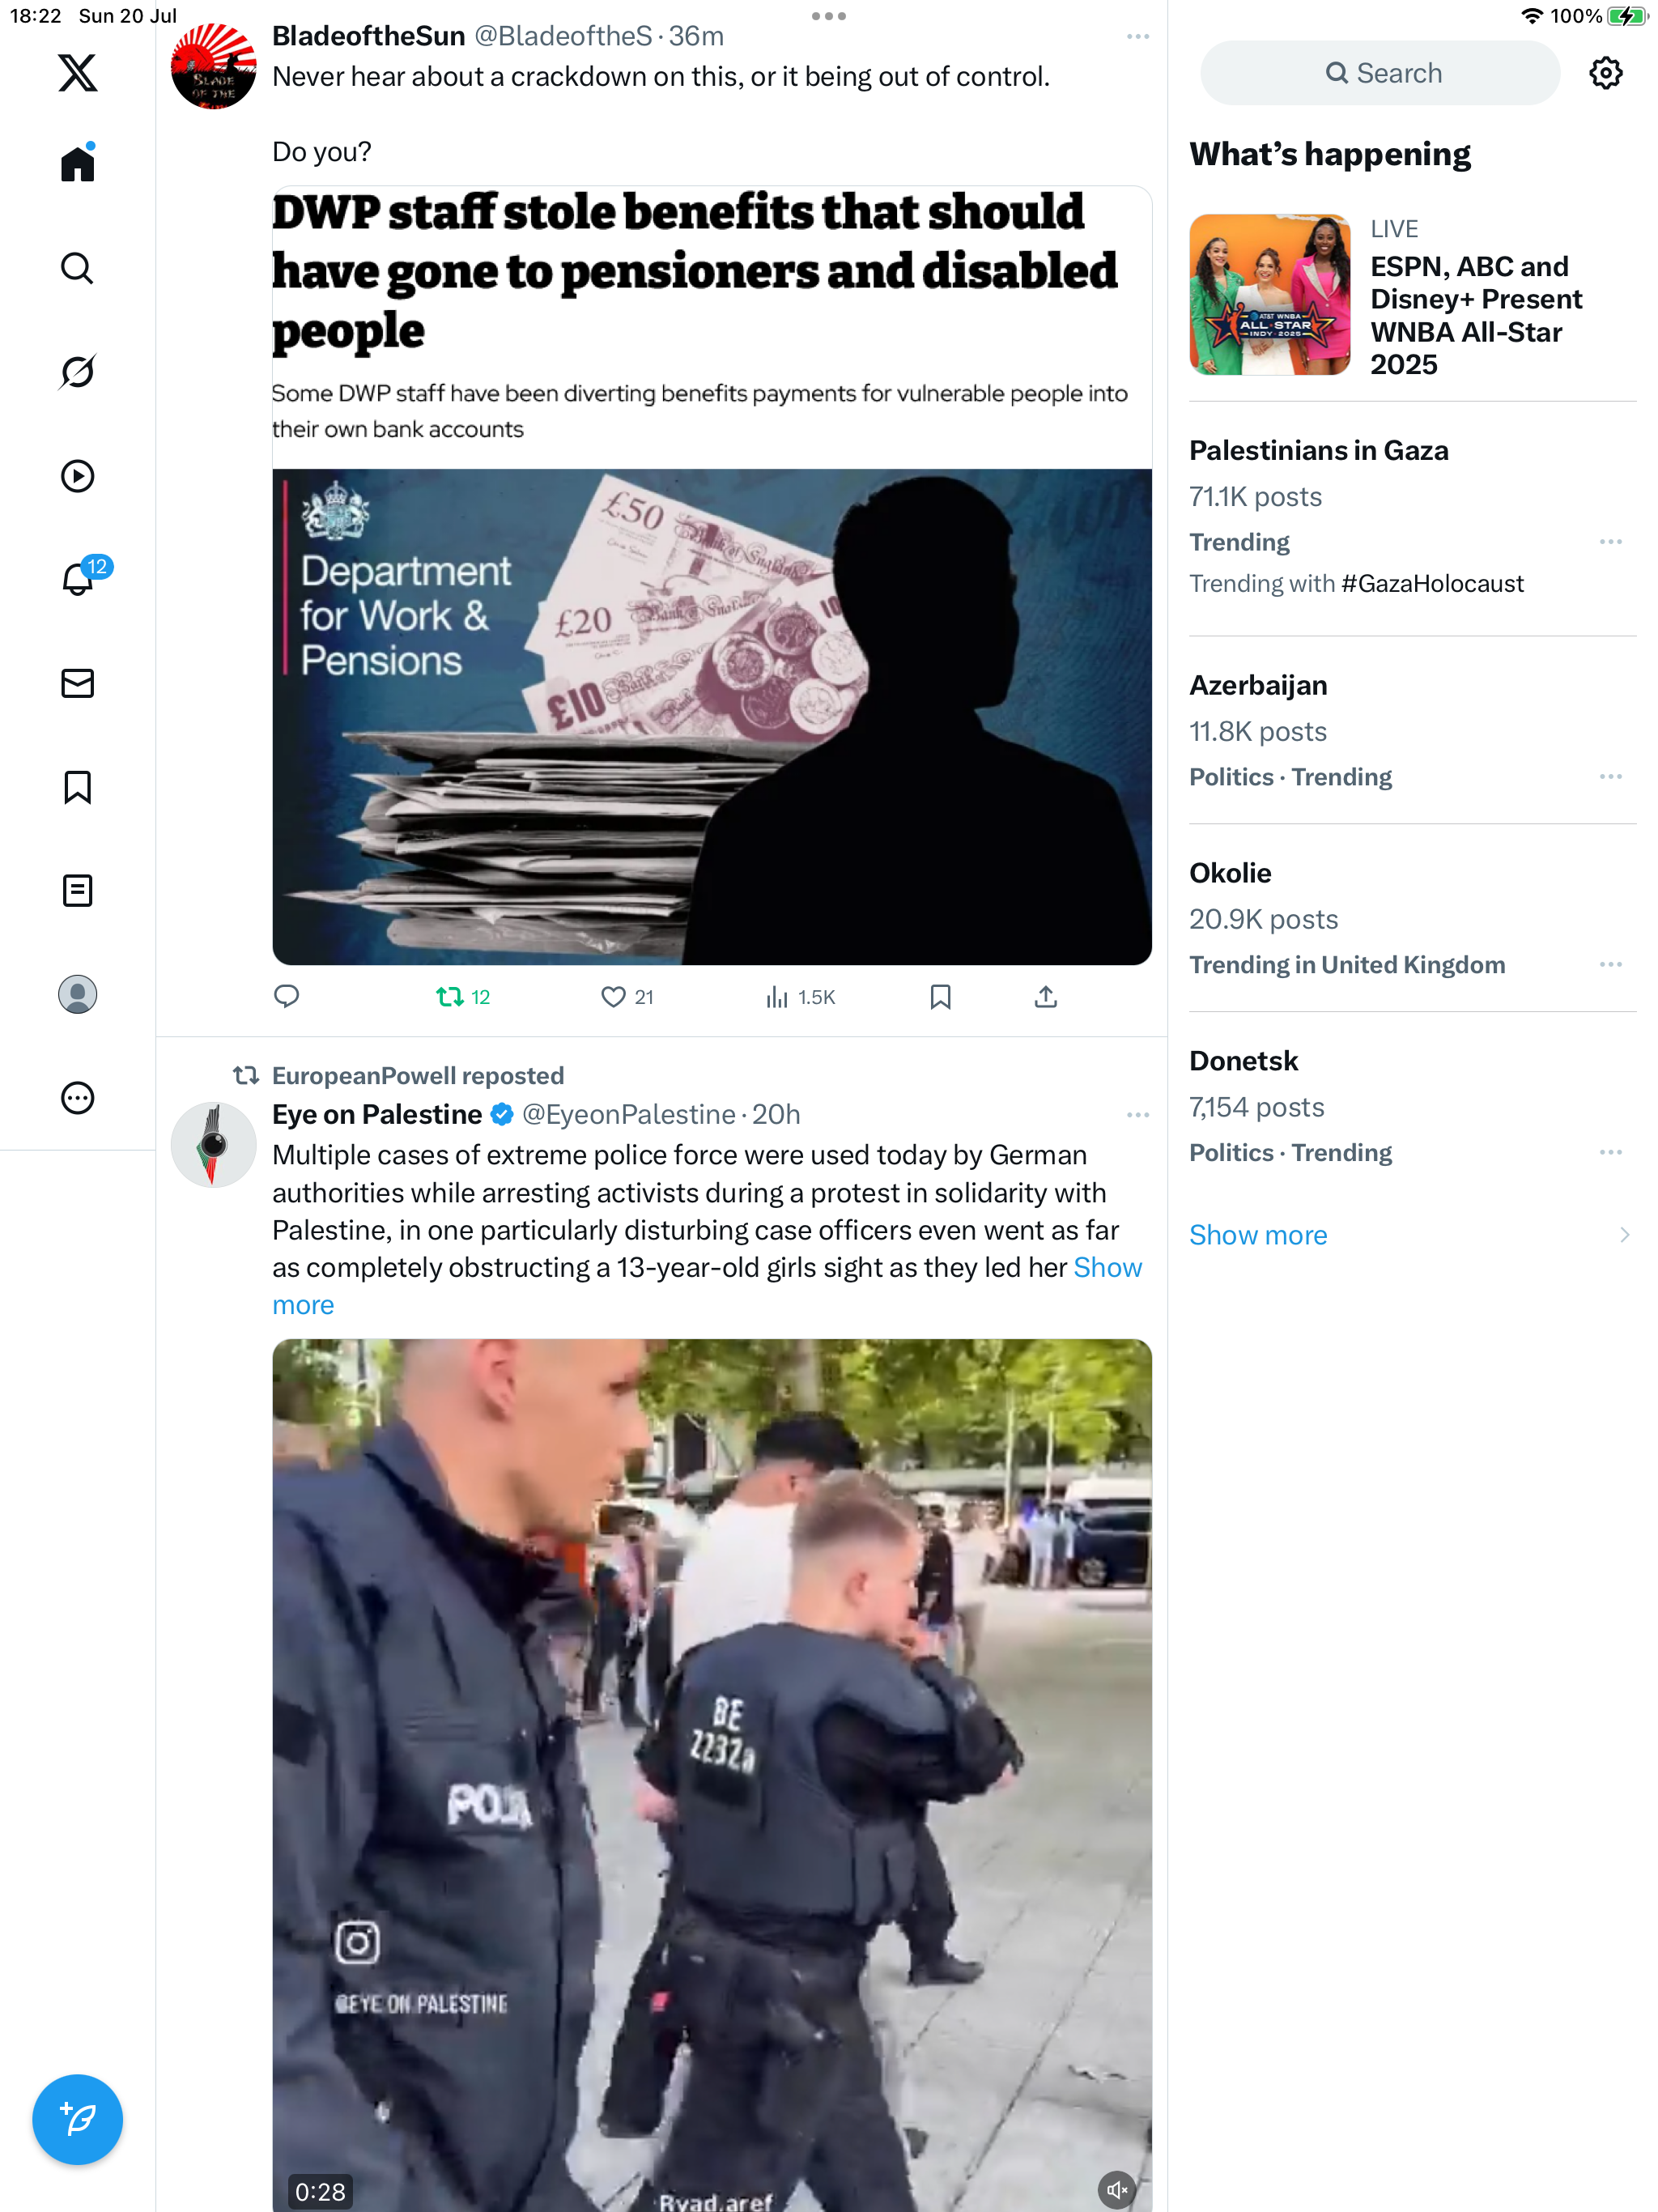Open Messages envelope icon
Screen dimensions: 1658x2212
77,683
